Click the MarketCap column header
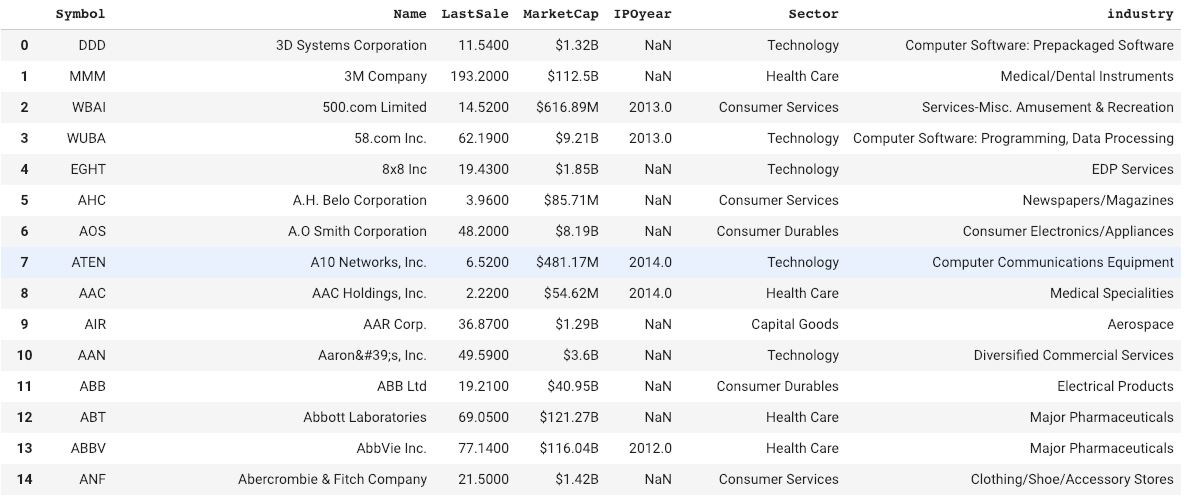Image resolution: width=1202 pixels, height=500 pixels. [560, 14]
